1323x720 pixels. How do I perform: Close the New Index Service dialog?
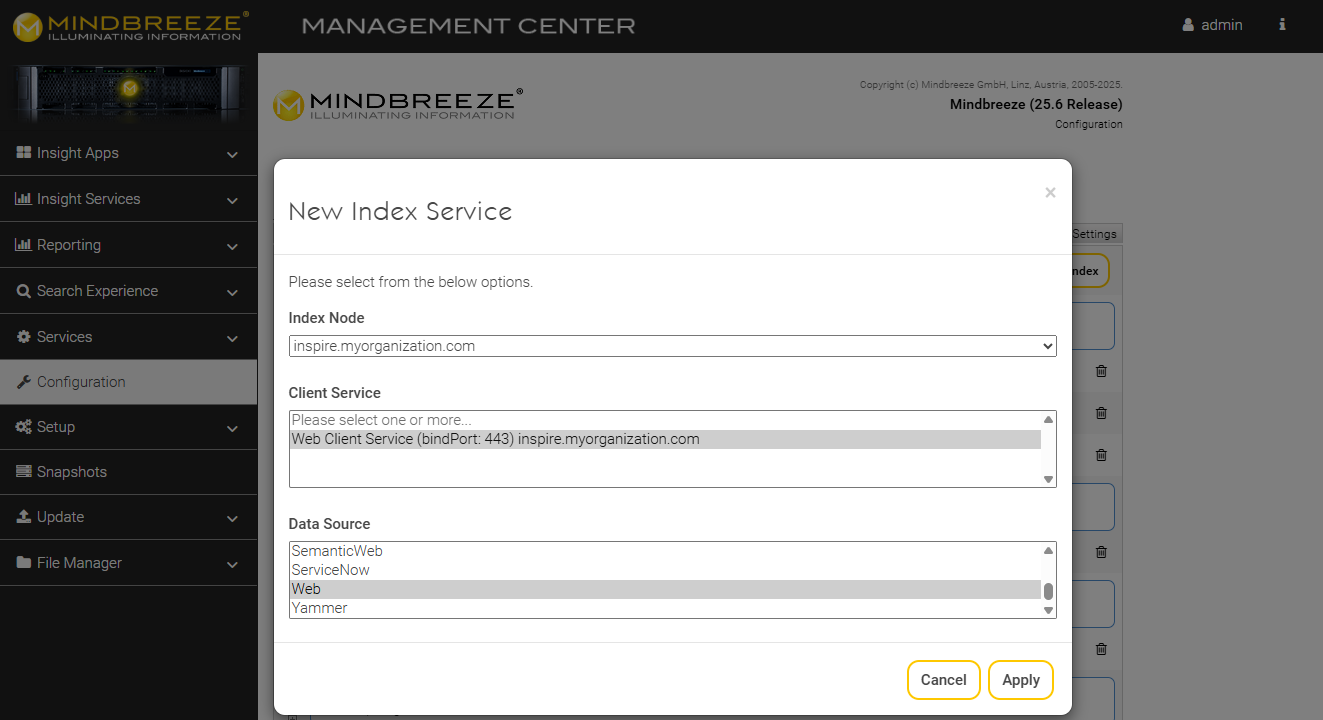pos(1050,192)
